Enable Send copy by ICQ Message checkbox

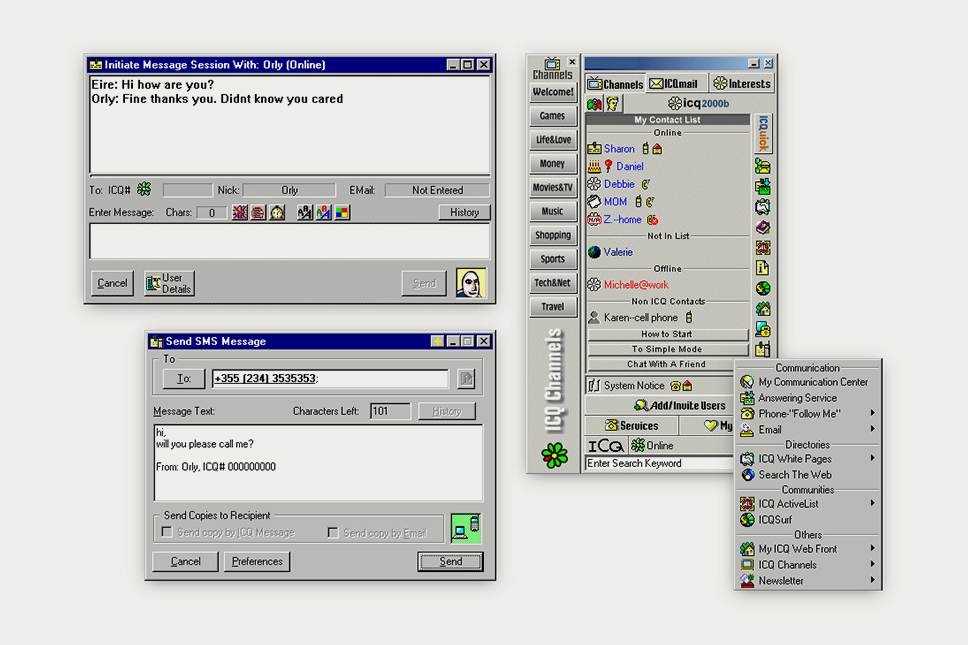pos(167,533)
